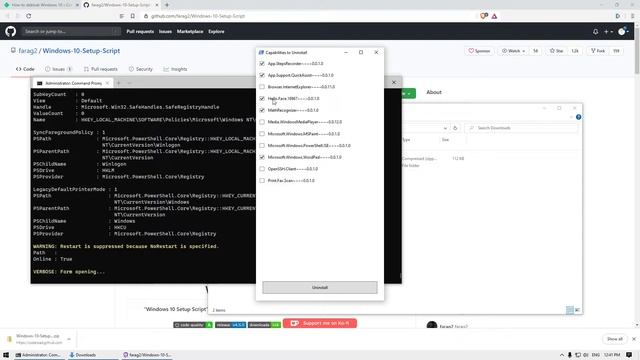The width and height of the screenshot is (640, 360).
Task: Click the Brave Shields lion icon
Action: point(484,16)
